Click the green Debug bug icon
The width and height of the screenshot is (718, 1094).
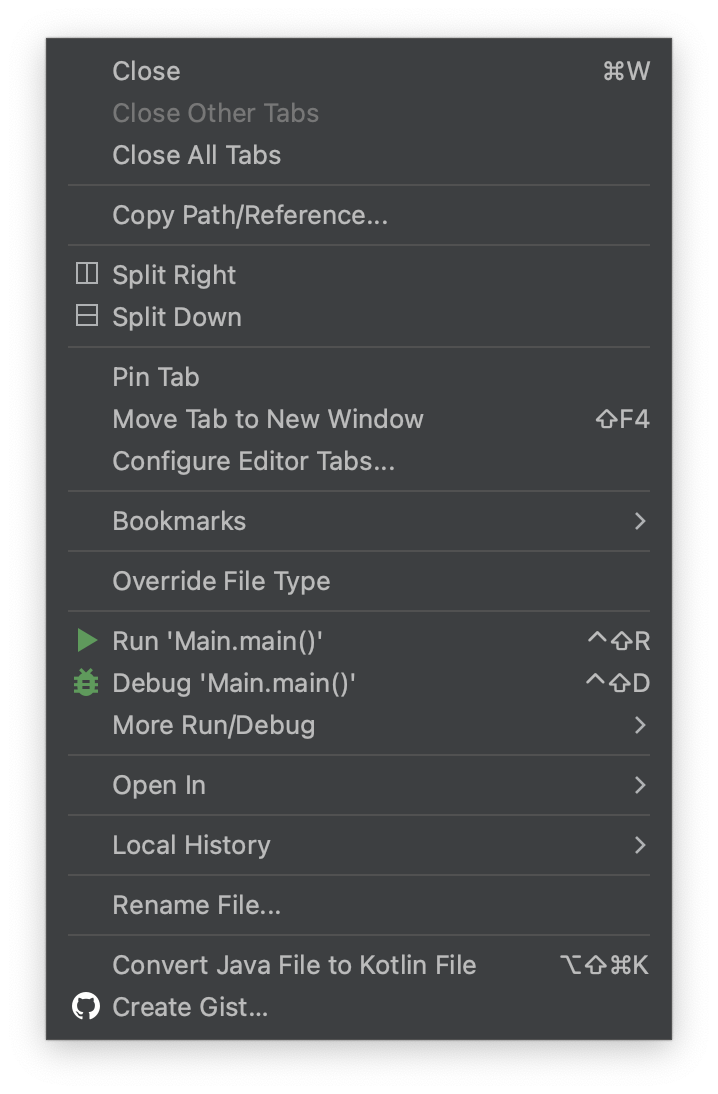click(87, 682)
